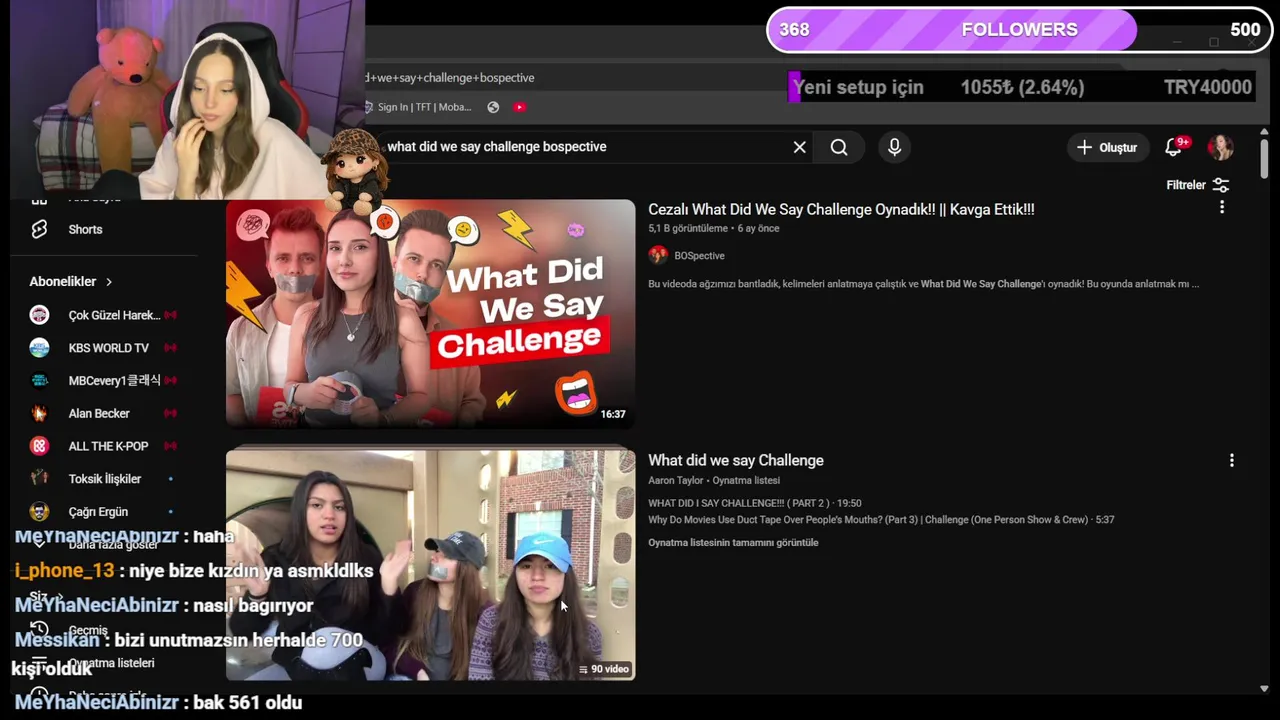Click MBCevery1 channel avatar
This screenshot has height=720, width=1280.
coord(39,380)
